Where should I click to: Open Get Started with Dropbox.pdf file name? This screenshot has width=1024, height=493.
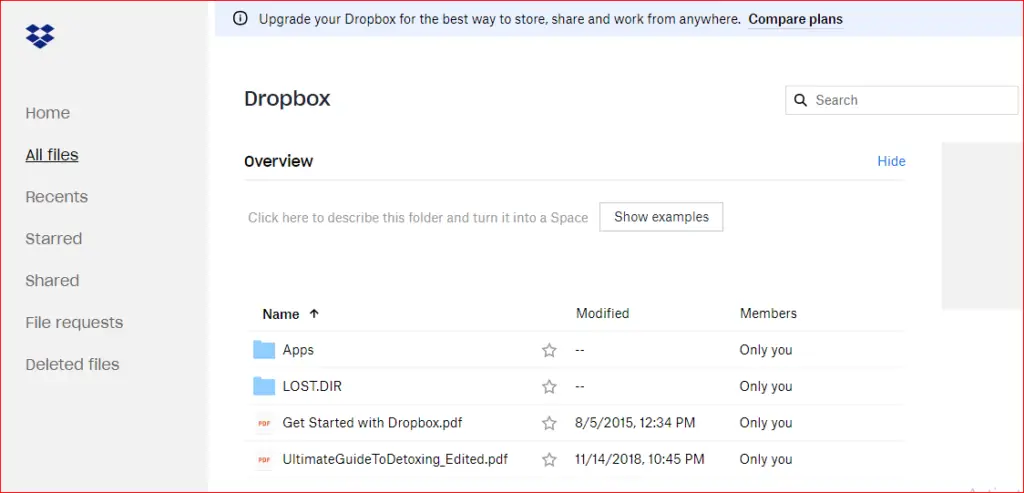372,422
